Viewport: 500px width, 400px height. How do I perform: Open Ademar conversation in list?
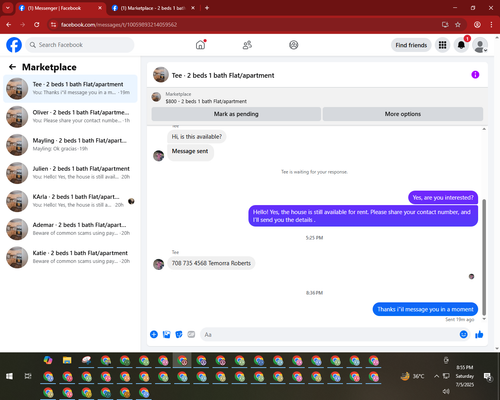(x=70, y=229)
